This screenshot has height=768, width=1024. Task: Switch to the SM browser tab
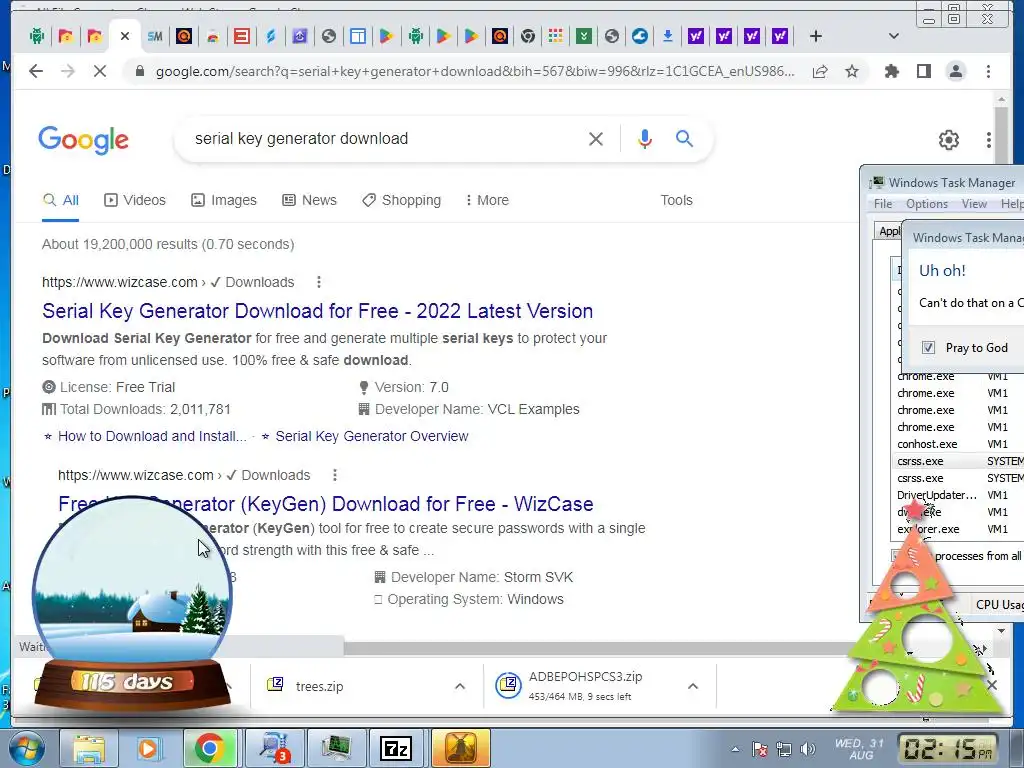coord(155,36)
